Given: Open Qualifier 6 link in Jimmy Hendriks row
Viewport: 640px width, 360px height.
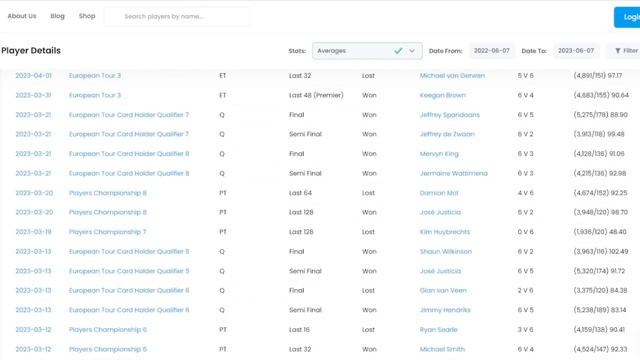Looking at the screenshot, I should pos(129,310).
